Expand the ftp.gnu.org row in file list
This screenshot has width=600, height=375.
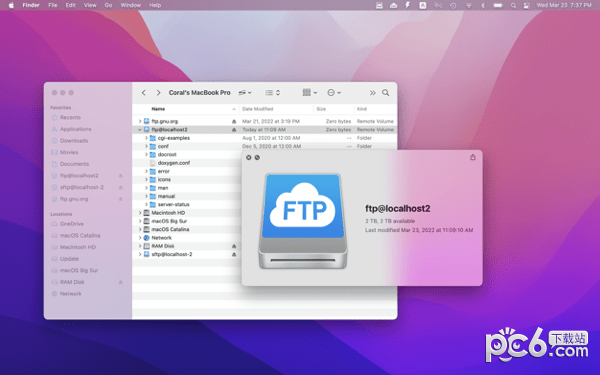[x=140, y=121]
